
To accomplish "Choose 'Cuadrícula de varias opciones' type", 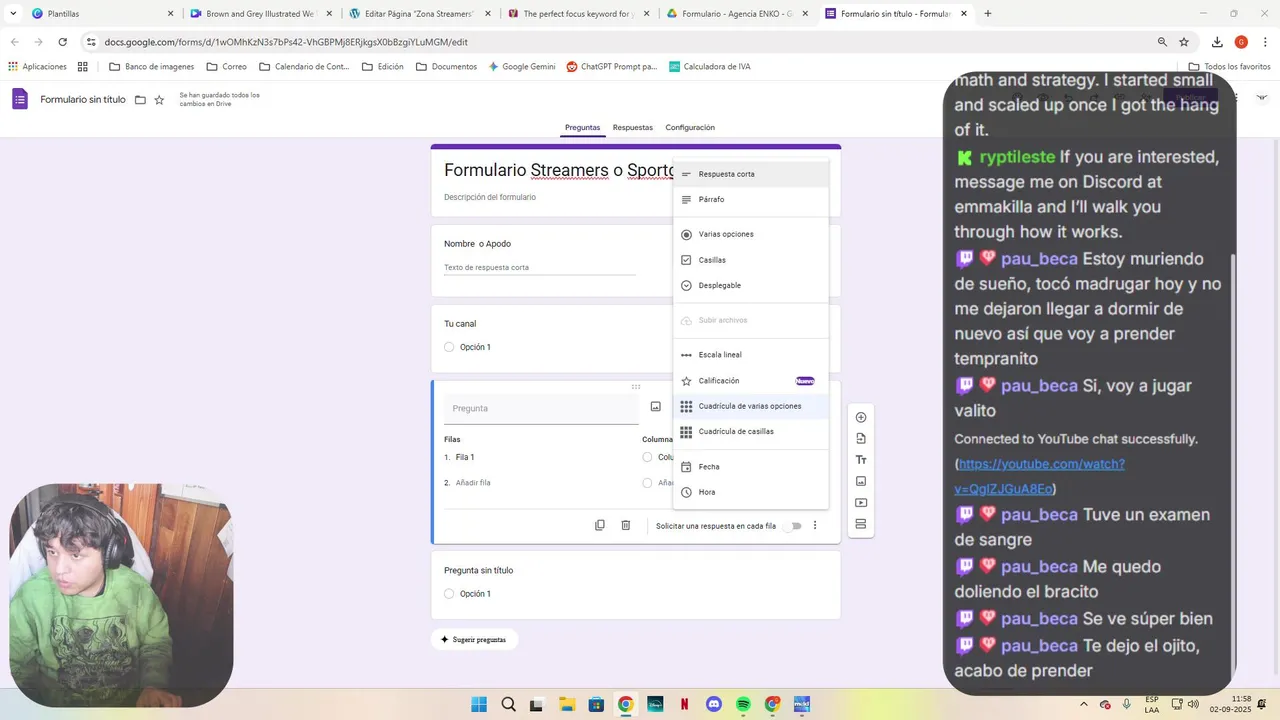I will [x=751, y=406].
